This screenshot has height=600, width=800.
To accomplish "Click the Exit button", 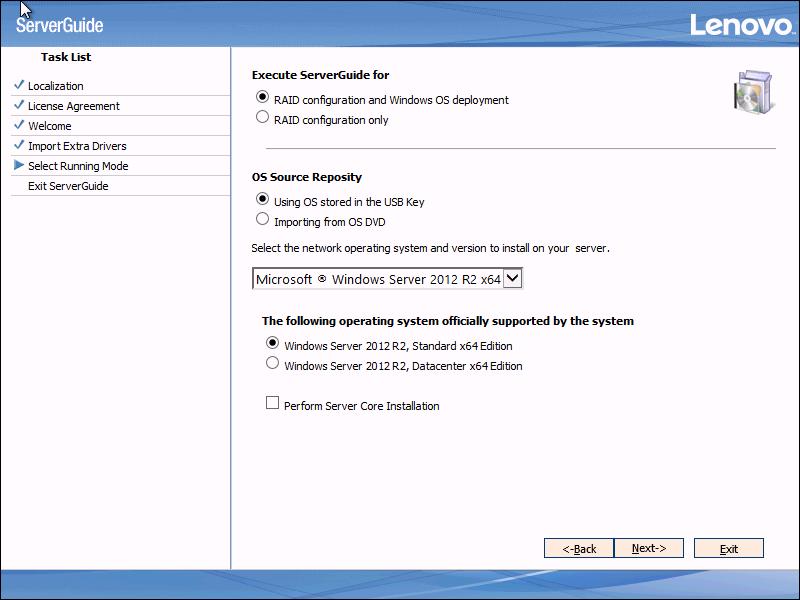I will coord(728,548).
